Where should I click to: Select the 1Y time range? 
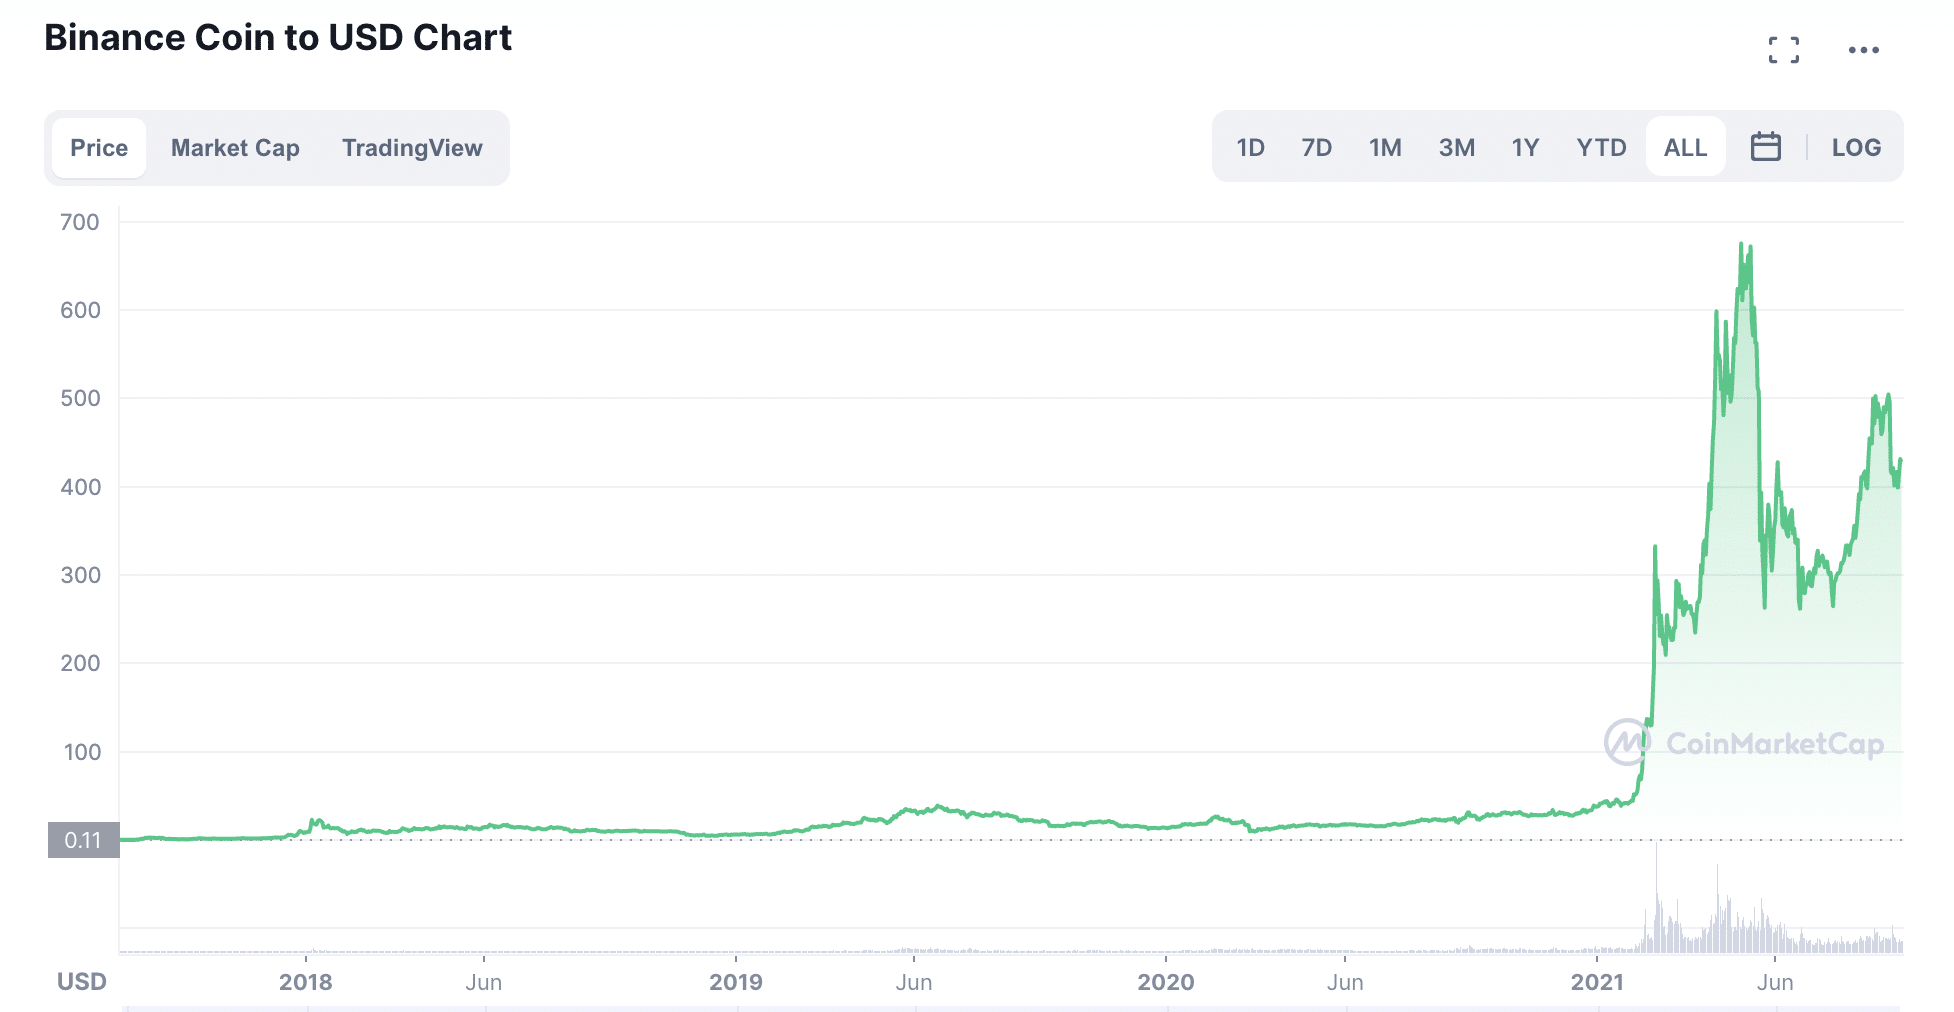tap(1525, 148)
